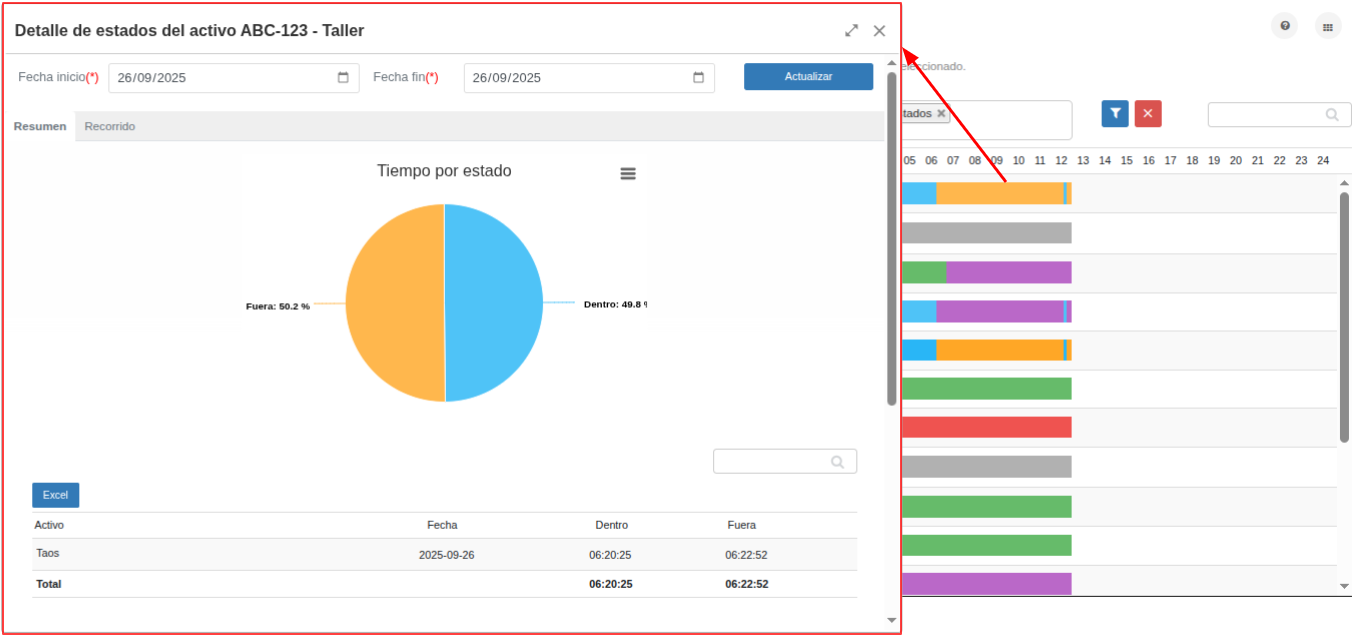
Task: Open the help icon in the background page
Action: pos(1285,27)
